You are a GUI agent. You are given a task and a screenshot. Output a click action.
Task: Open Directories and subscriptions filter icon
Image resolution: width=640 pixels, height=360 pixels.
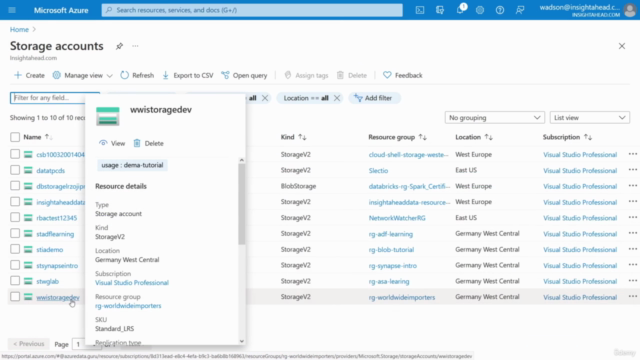440,10
